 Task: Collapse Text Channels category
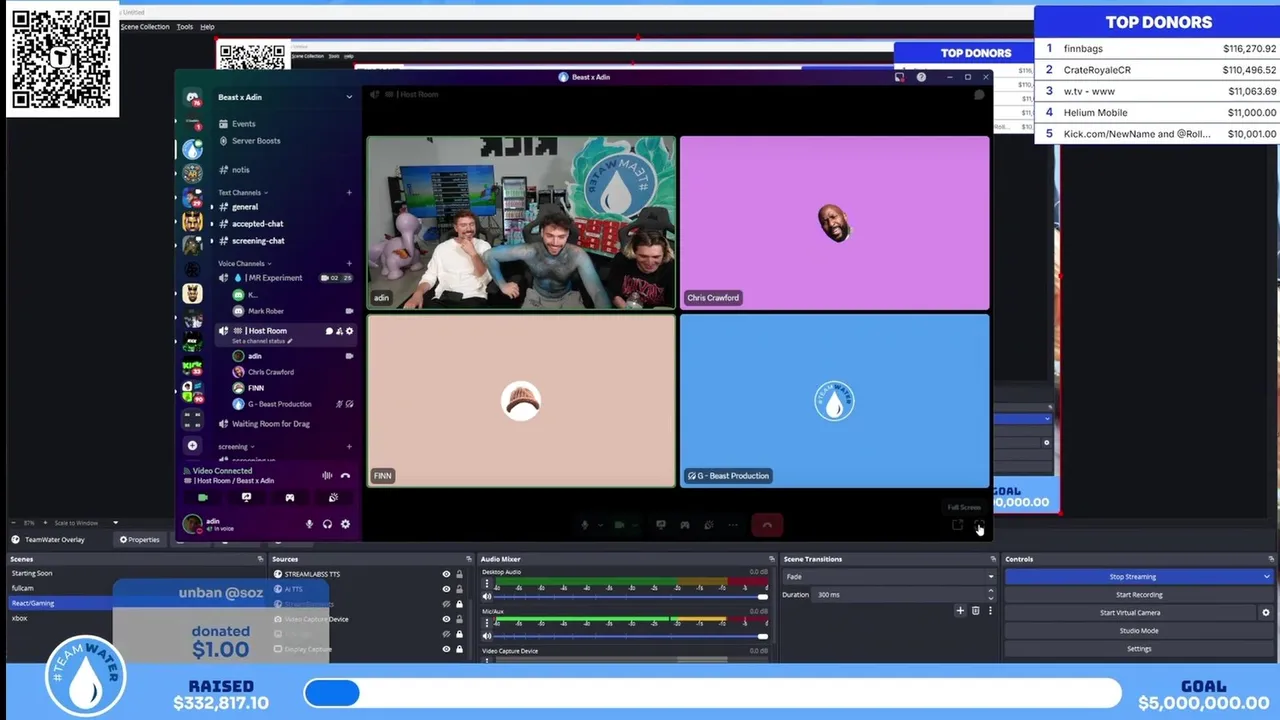coord(242,192)
